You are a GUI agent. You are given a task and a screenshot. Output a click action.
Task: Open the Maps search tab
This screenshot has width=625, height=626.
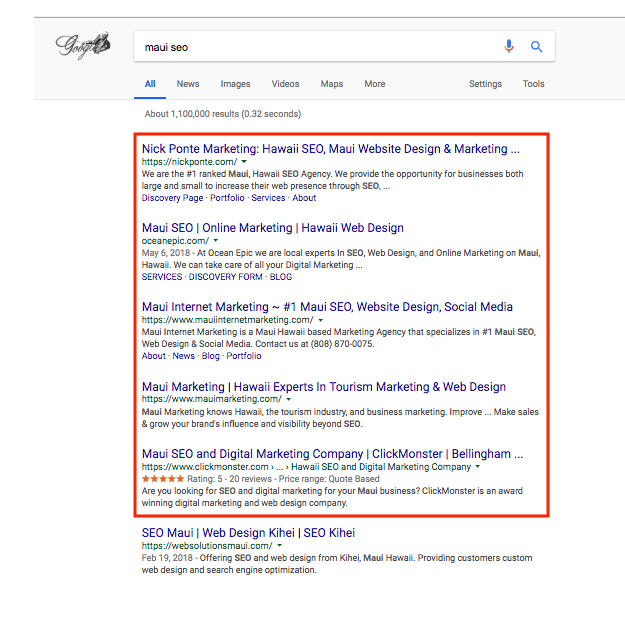(x=331, y=84)
